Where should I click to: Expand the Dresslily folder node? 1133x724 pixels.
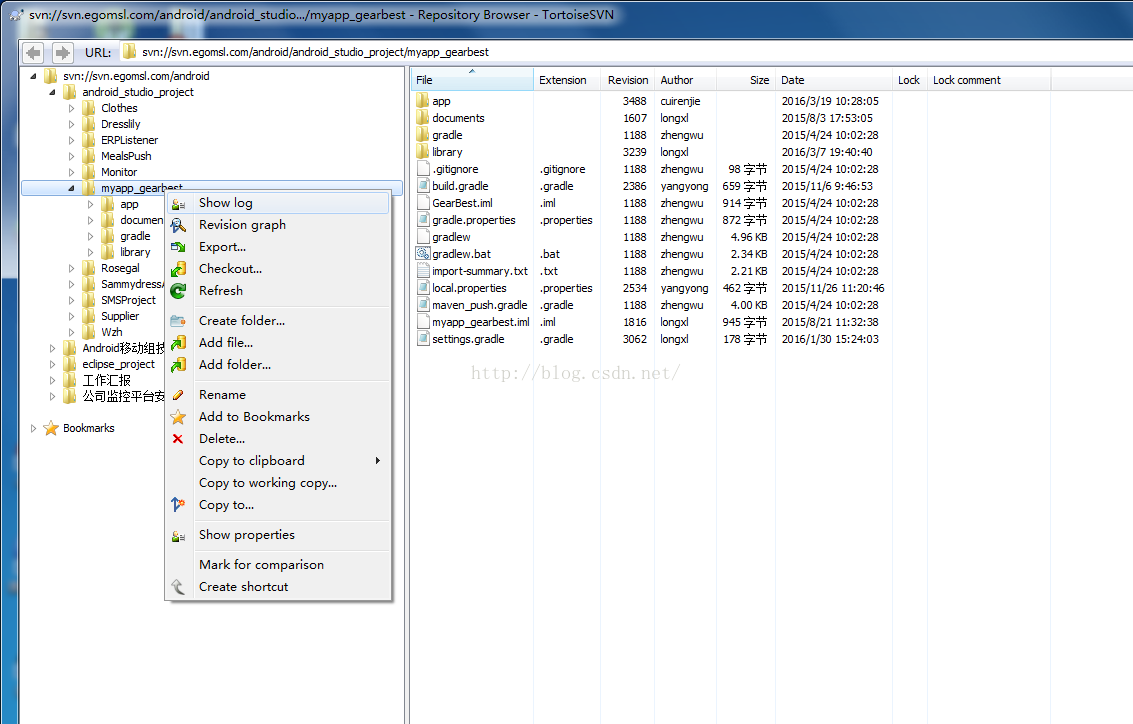pos(72,124)
